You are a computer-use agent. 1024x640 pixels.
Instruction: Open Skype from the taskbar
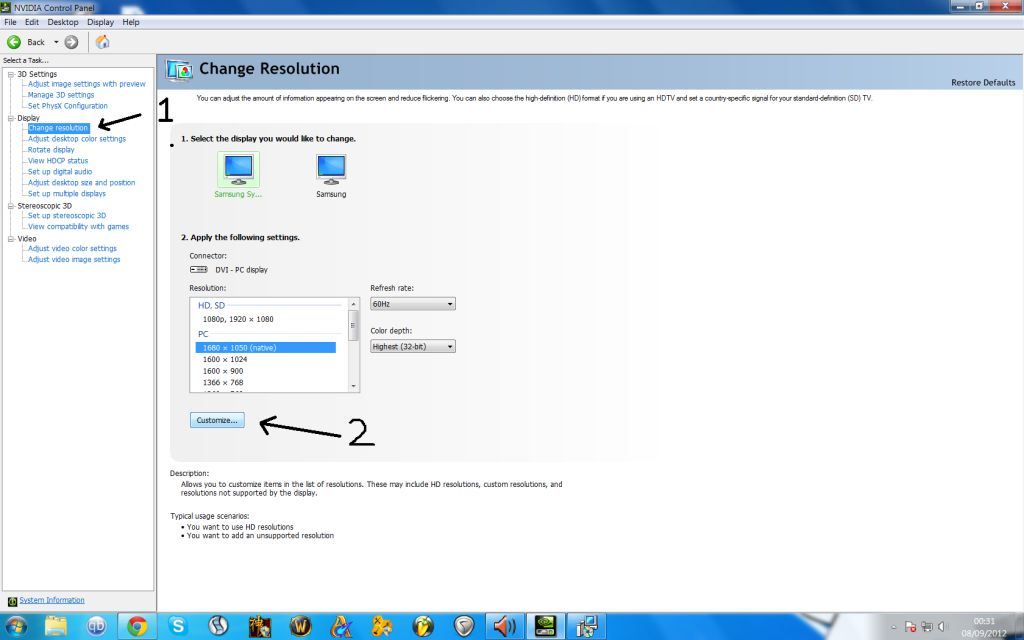pos(178,626)
